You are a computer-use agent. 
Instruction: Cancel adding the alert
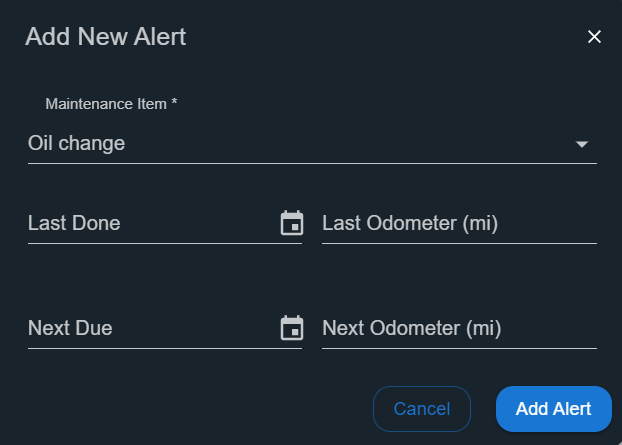tap(422, 409)
